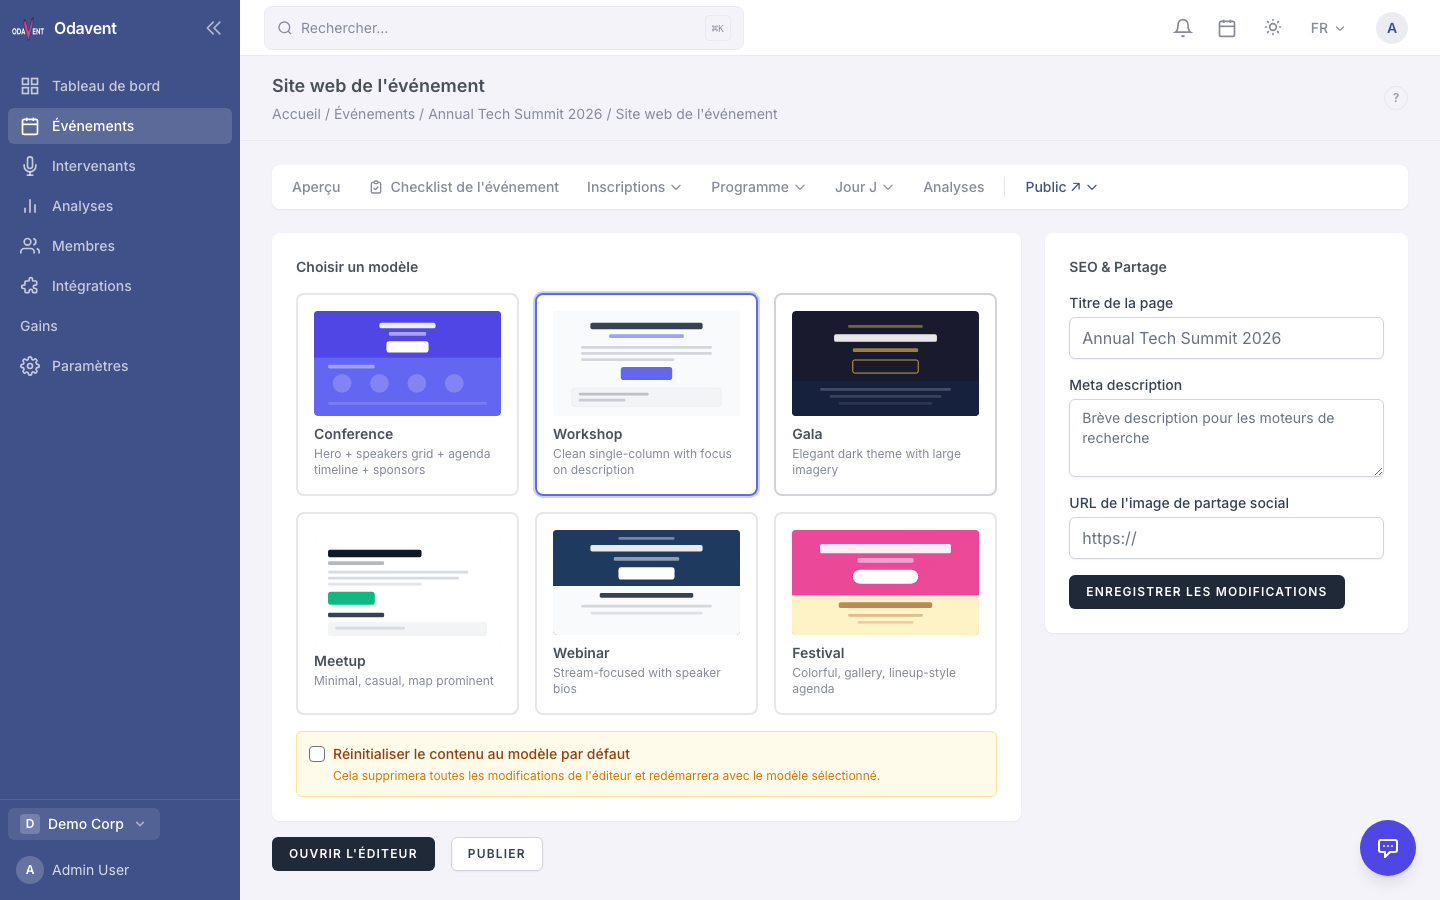Choose the Webinar template
This screenshot has width=1440, height=900.
[646, 613]
